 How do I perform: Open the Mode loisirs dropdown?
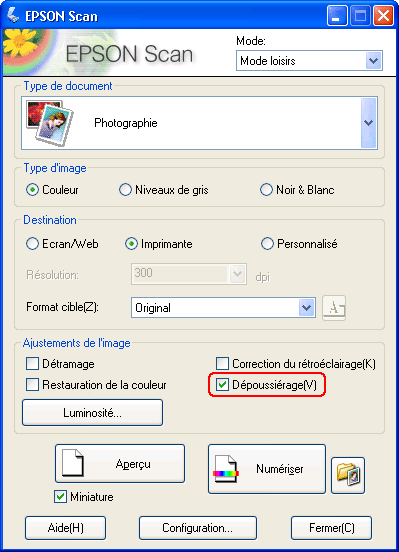pos(309,61)
